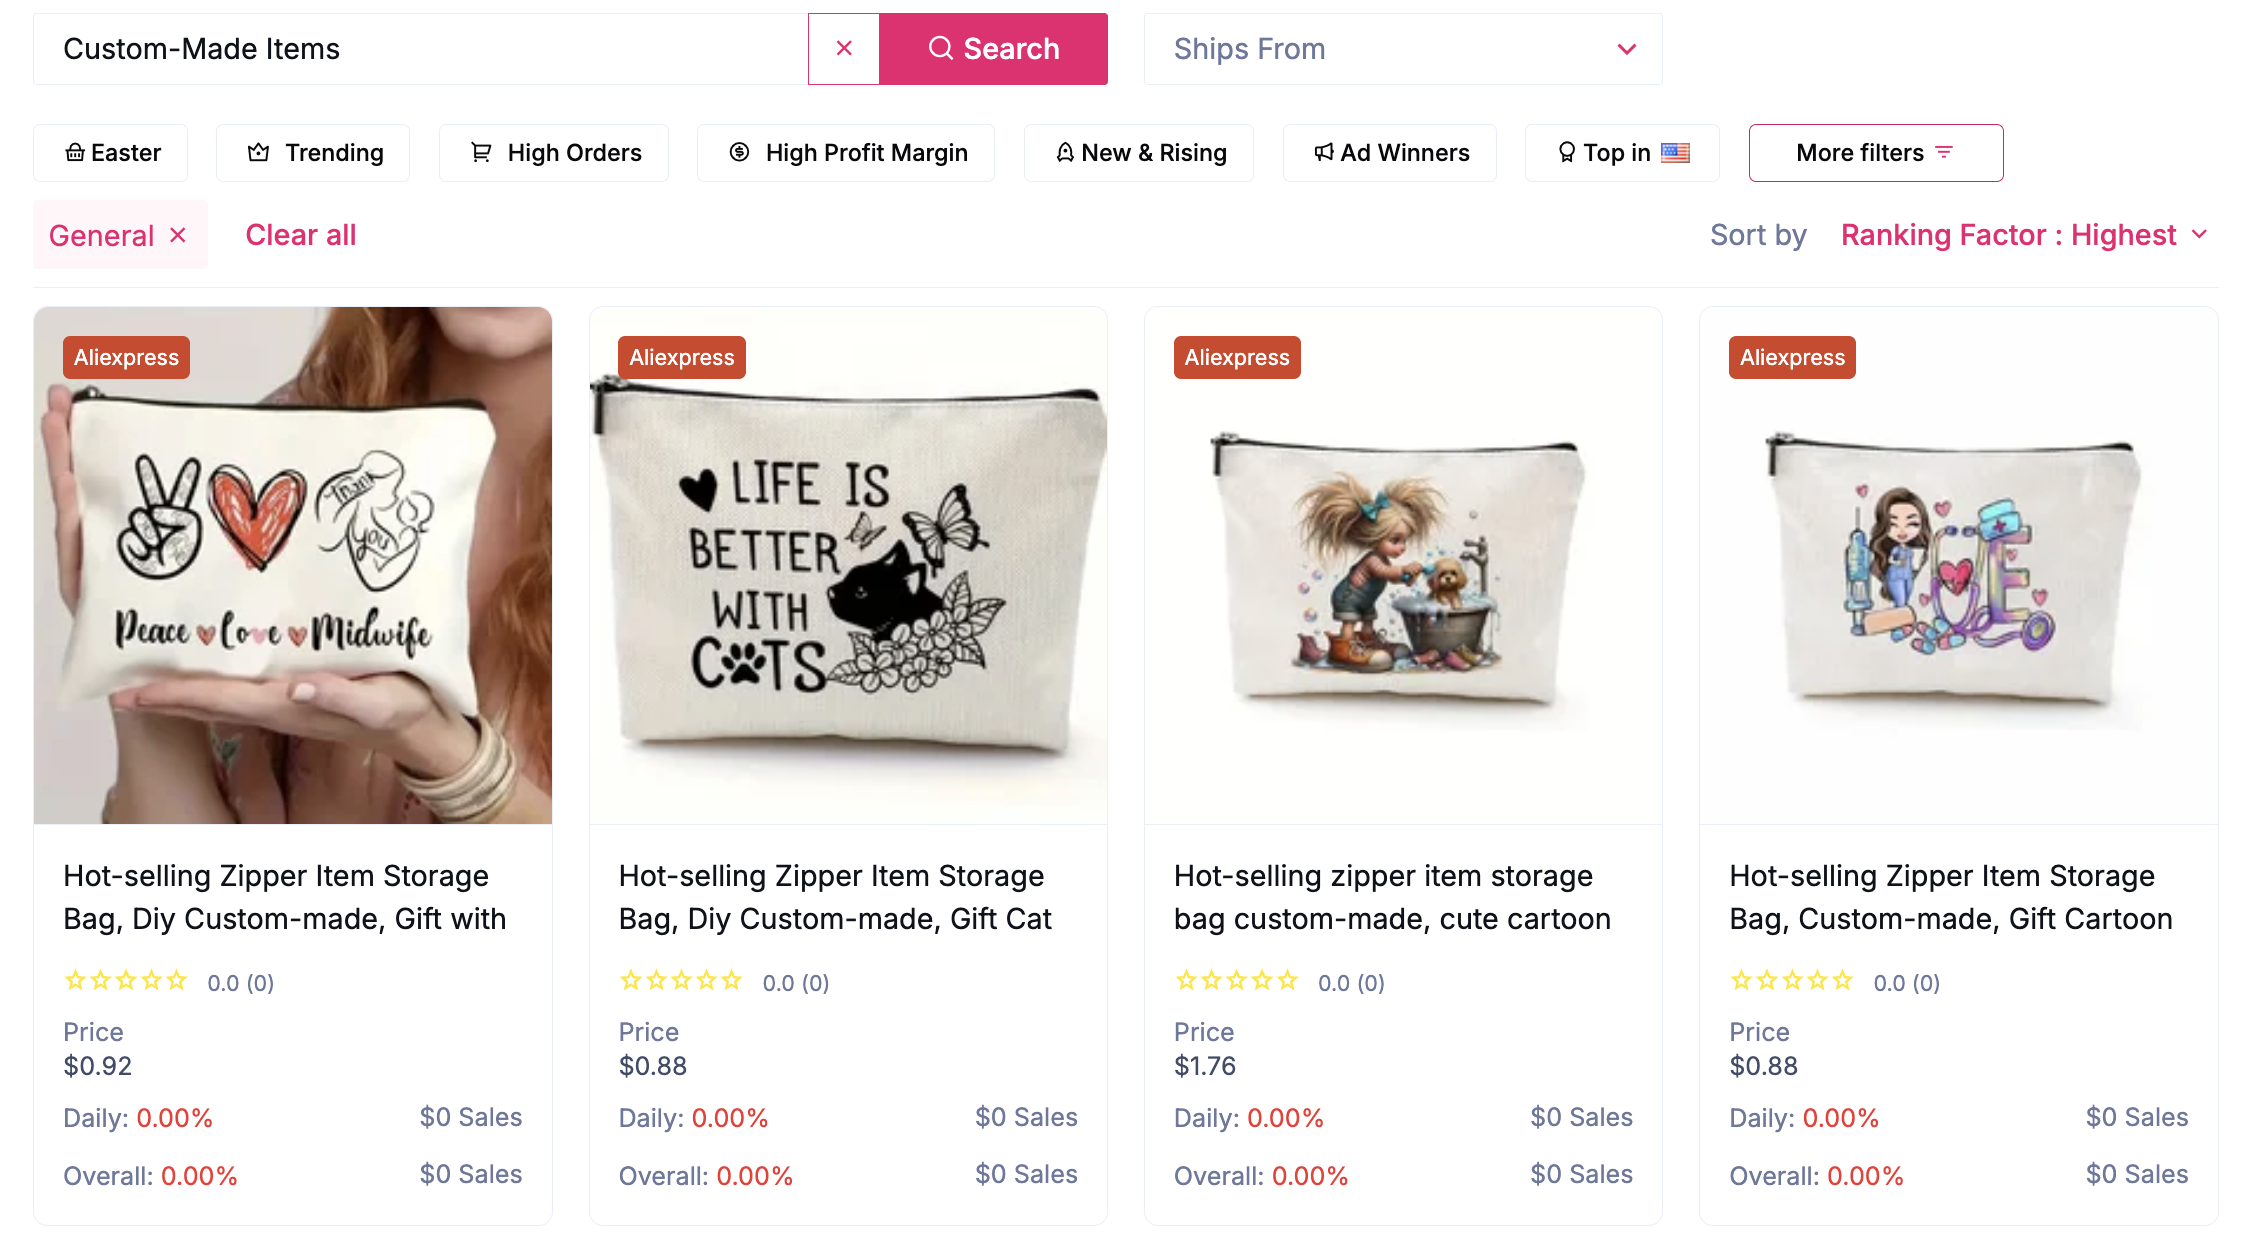Select the High Orders cart icon
The image size is (2250, 1246).
(x=481, y=152)
